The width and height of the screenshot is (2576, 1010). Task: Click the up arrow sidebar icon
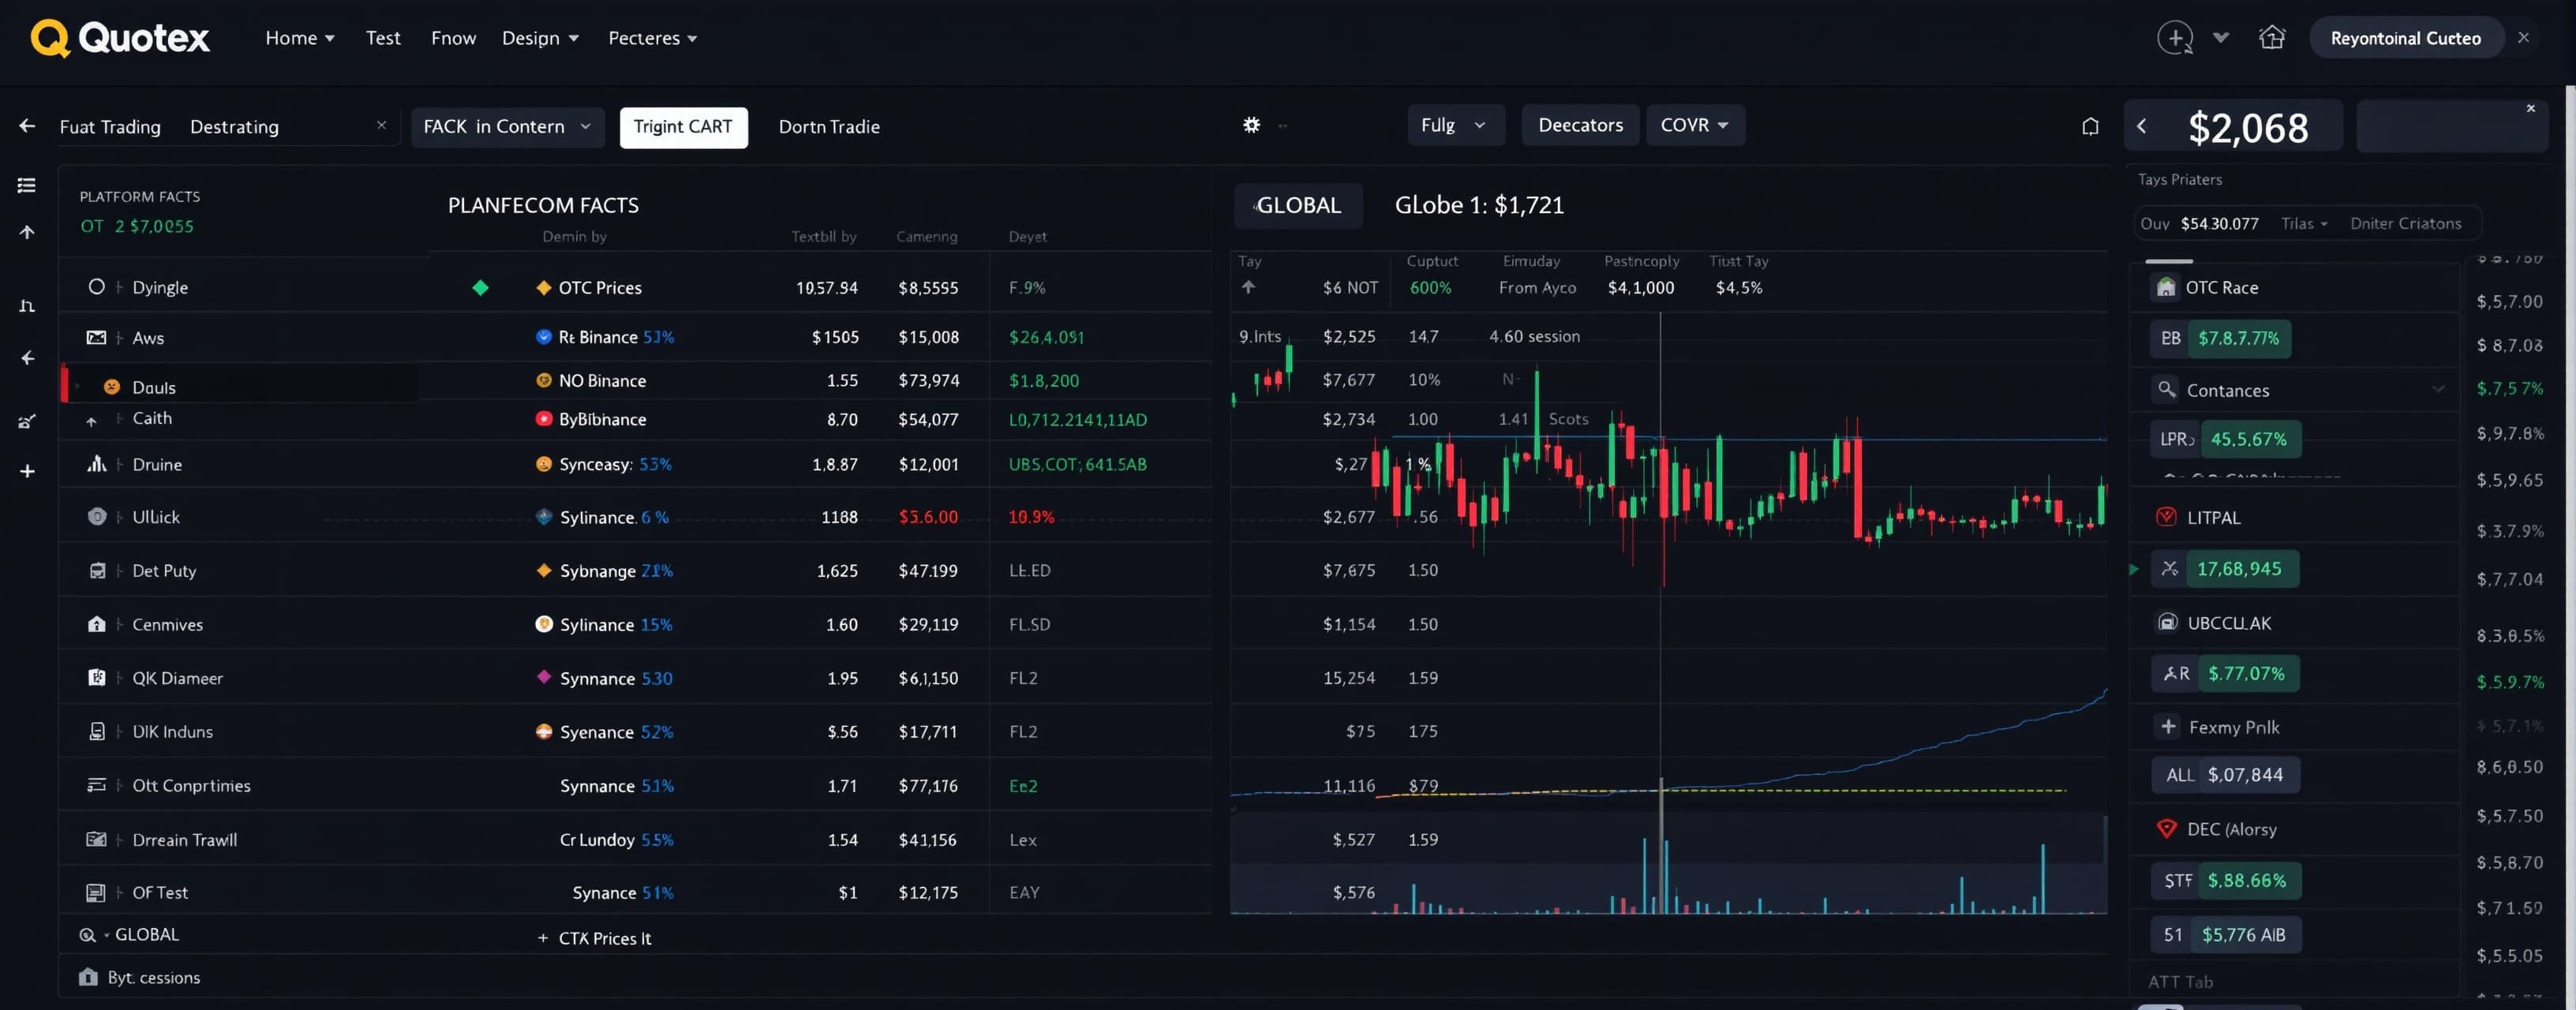tap(27, 232)
